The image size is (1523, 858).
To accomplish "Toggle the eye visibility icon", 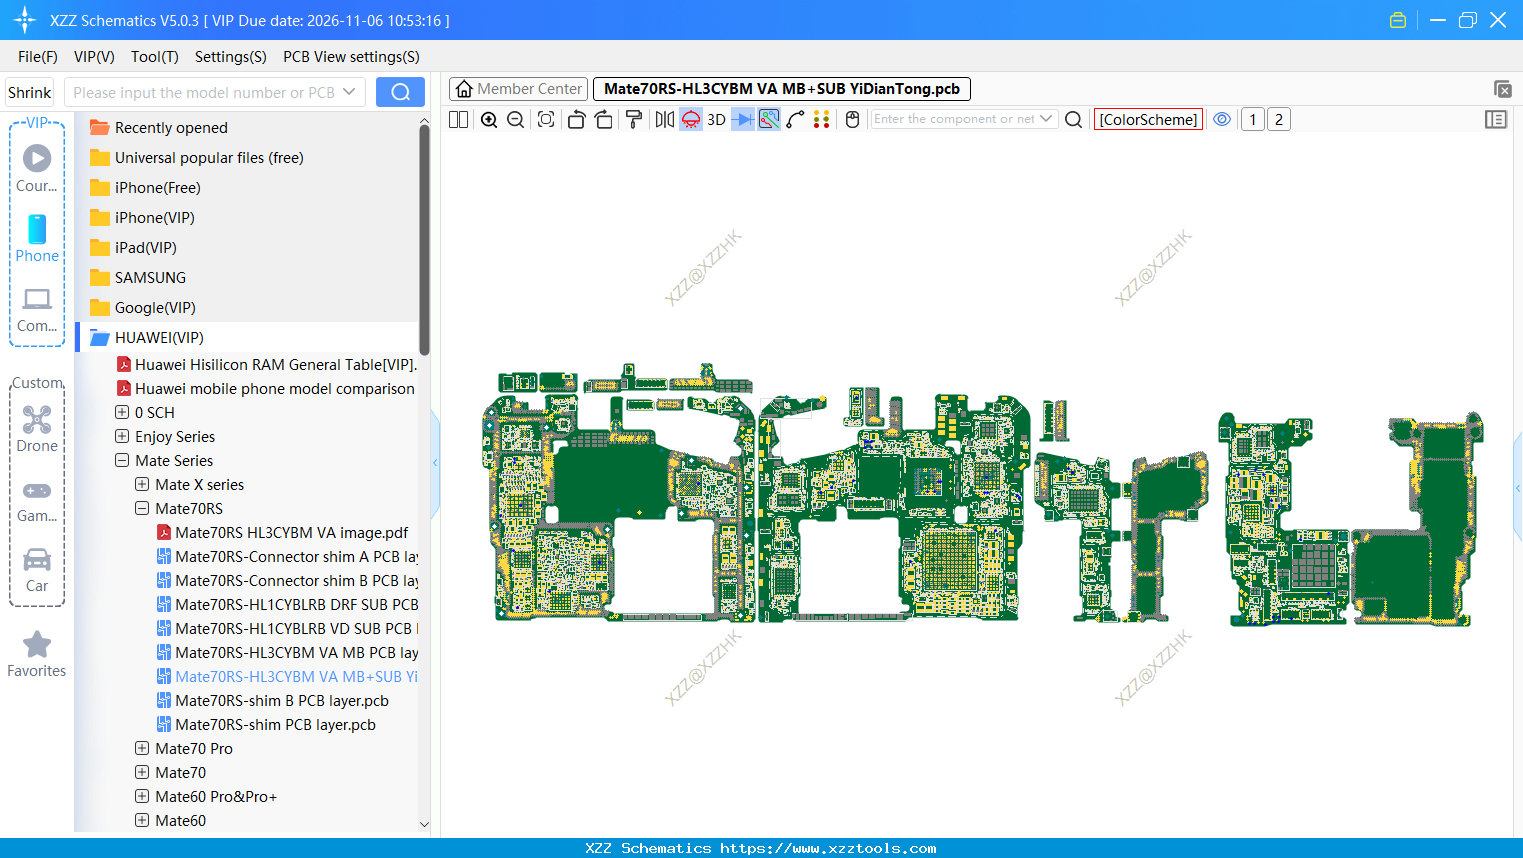I will pos(1222,119).
